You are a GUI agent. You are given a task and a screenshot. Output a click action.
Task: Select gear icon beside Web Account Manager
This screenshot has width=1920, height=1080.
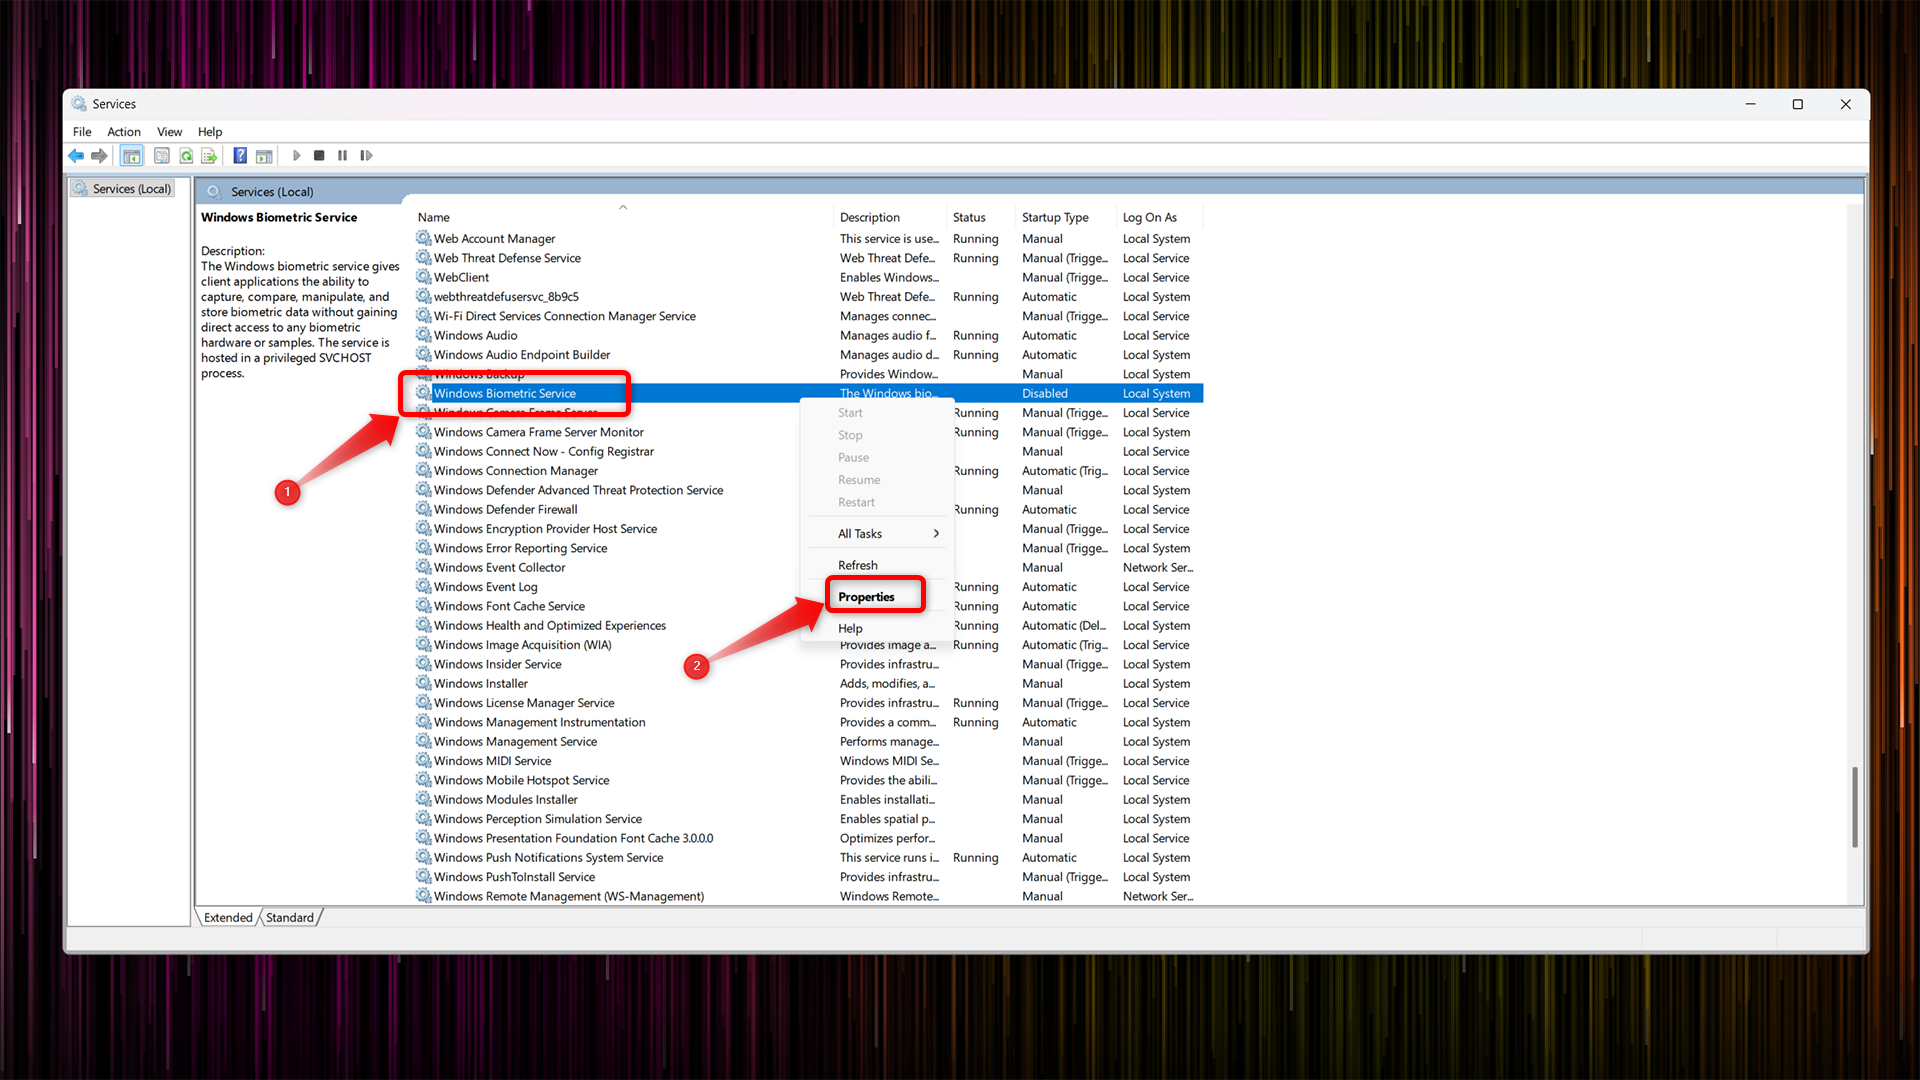[424, 238]
